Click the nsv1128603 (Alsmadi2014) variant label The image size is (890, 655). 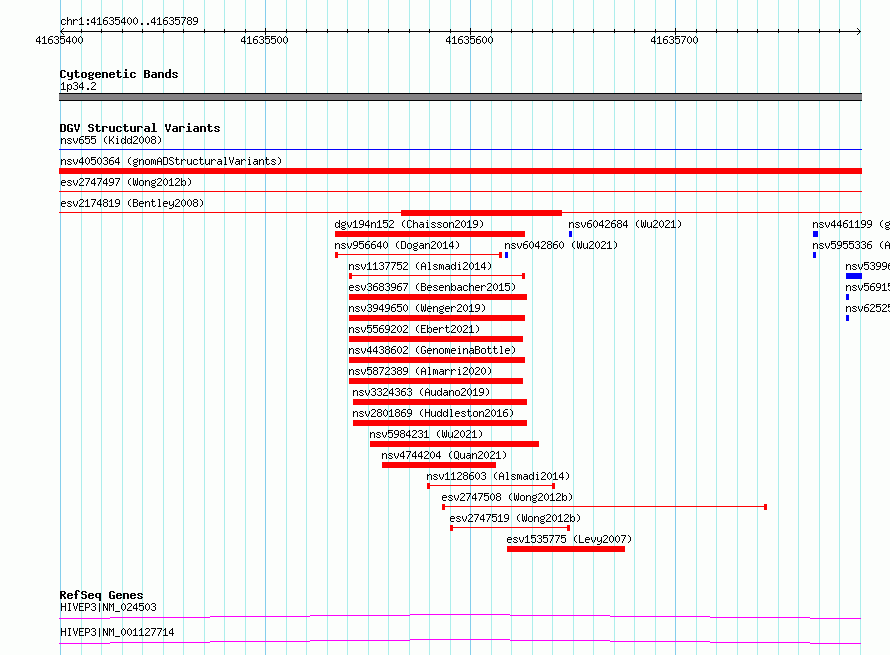coord(498,476)
